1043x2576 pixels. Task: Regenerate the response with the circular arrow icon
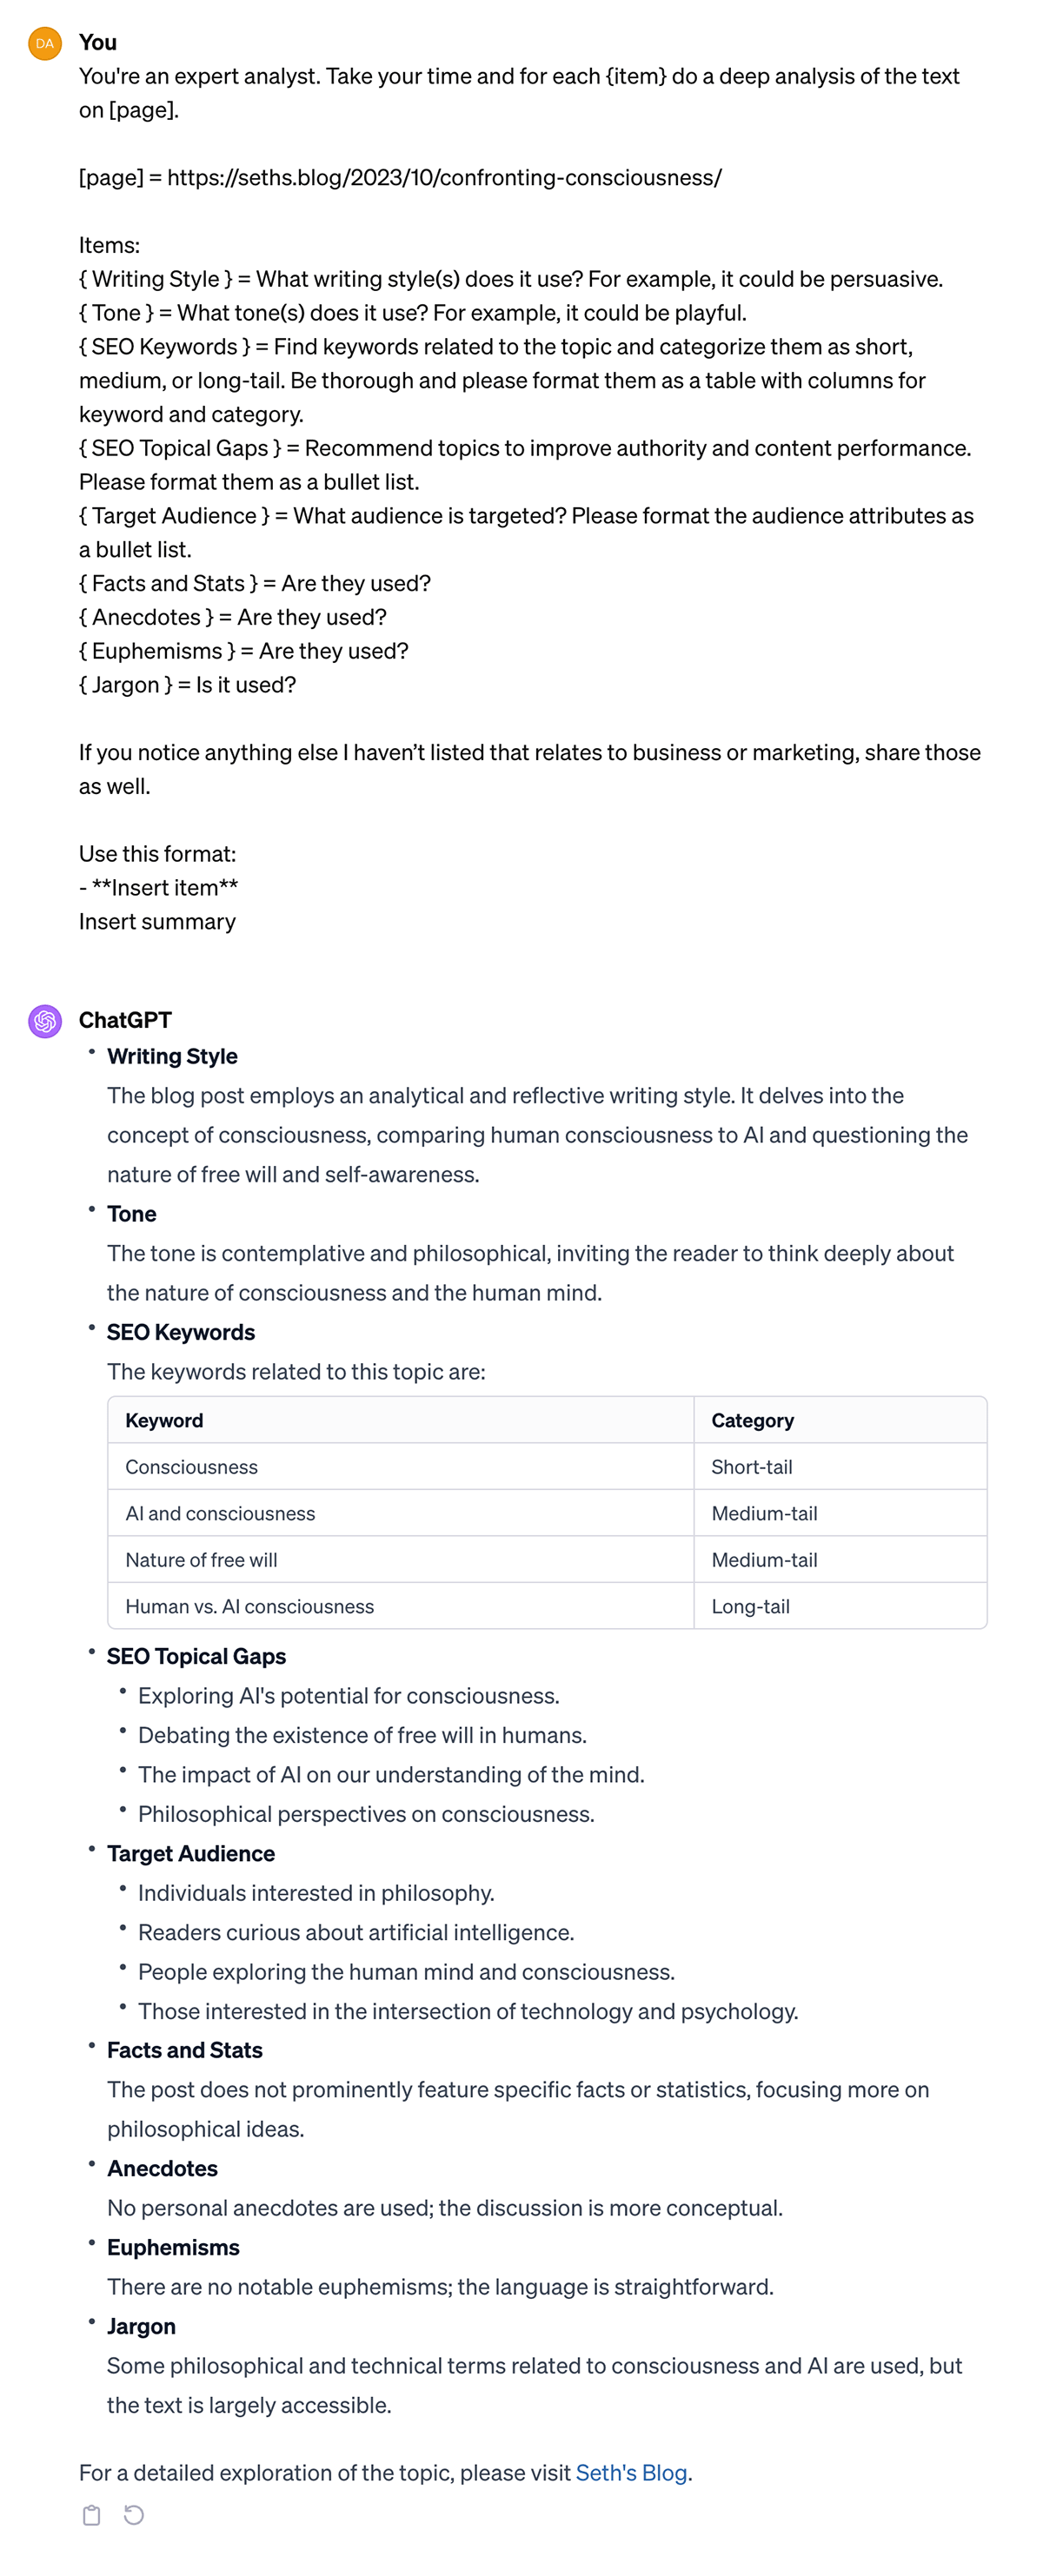(x=134, y=2515)
